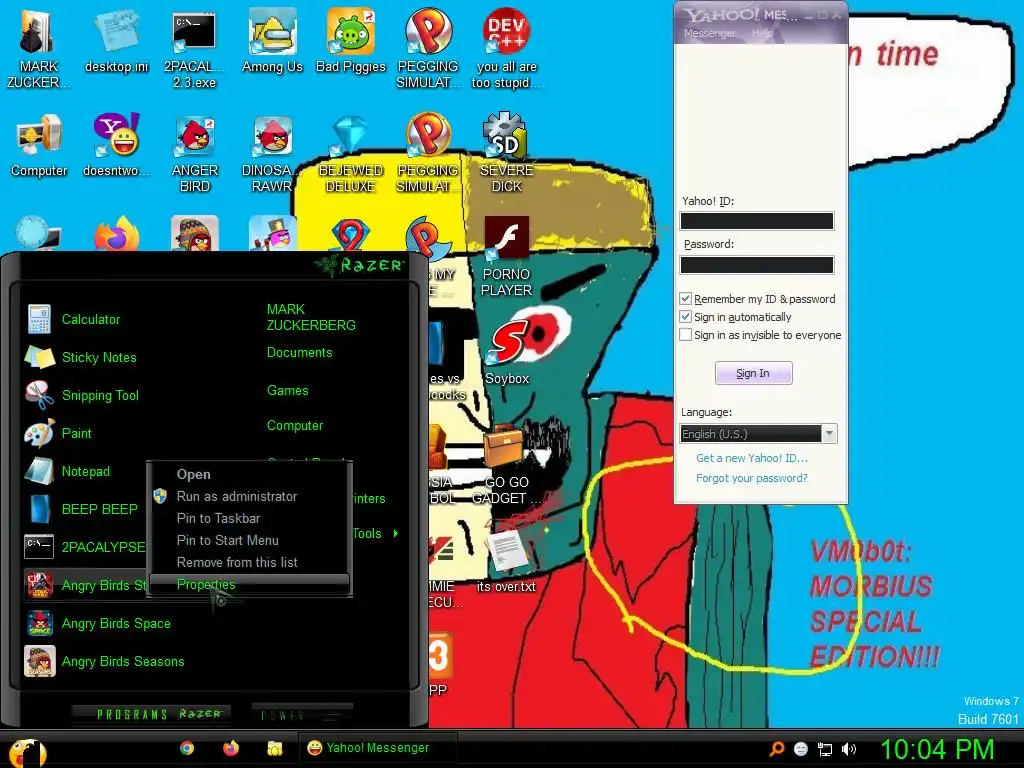Image resolution: width=1024 pixels, height=768 pixels.
Task: Launch Bad Piggies desktop shortcut
Action: point(351,41)
